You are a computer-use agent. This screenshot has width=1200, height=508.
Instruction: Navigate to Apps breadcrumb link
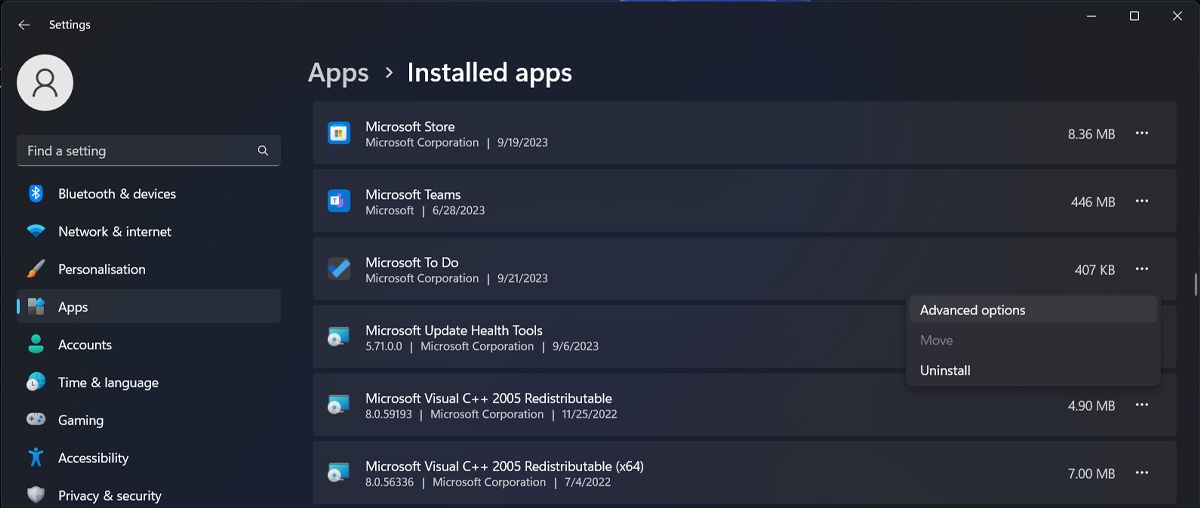[x=338, y=73]
